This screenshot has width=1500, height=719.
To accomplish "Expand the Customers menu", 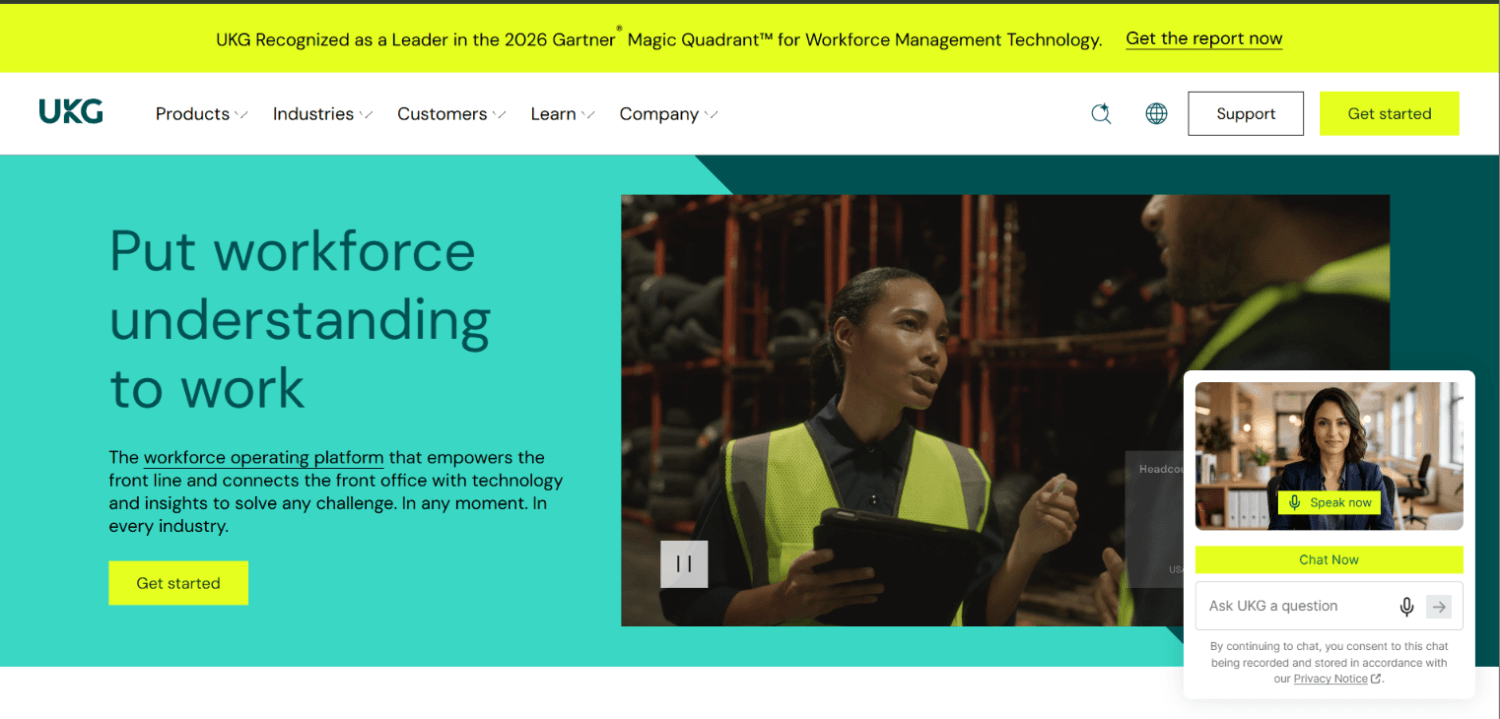I will tap(452, 114).
